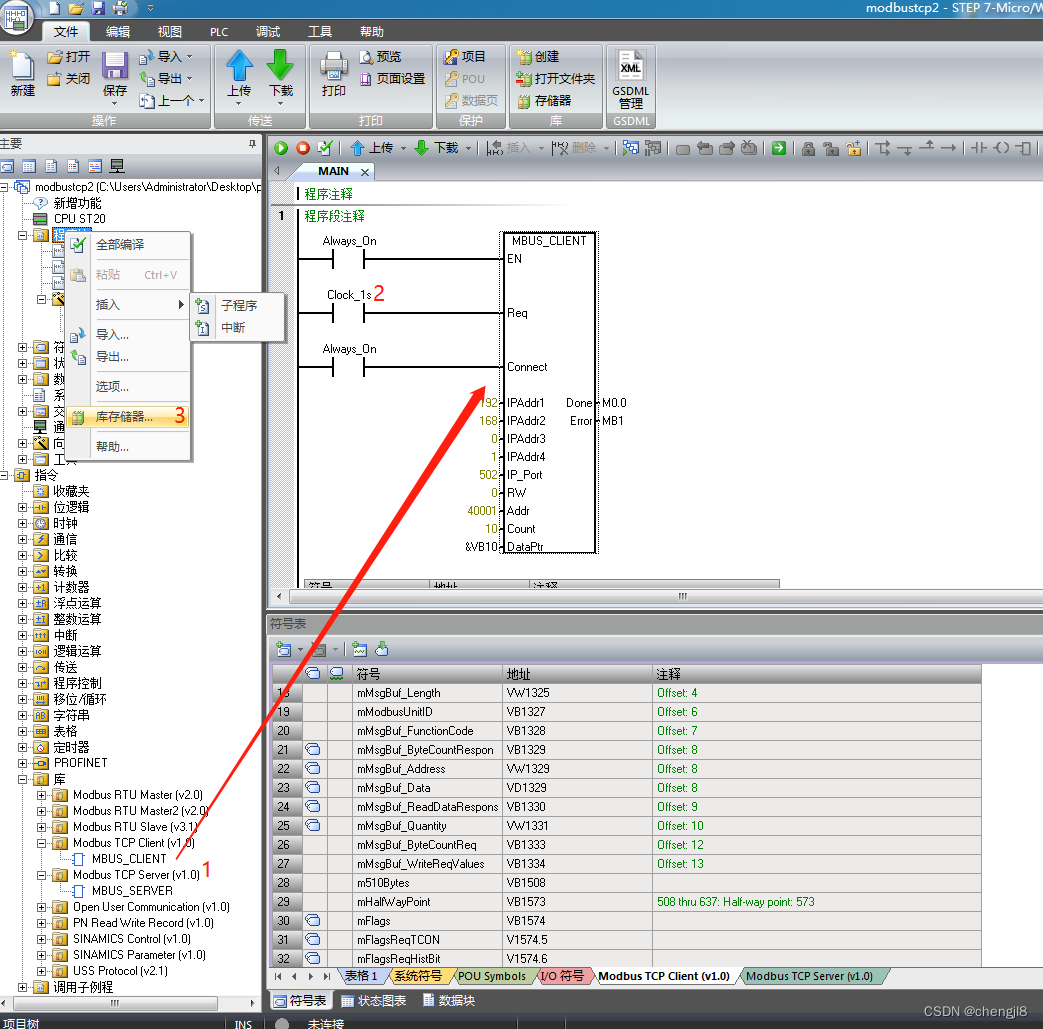
Task: Click the Download icon in transfer group
Action: (280, 65)
